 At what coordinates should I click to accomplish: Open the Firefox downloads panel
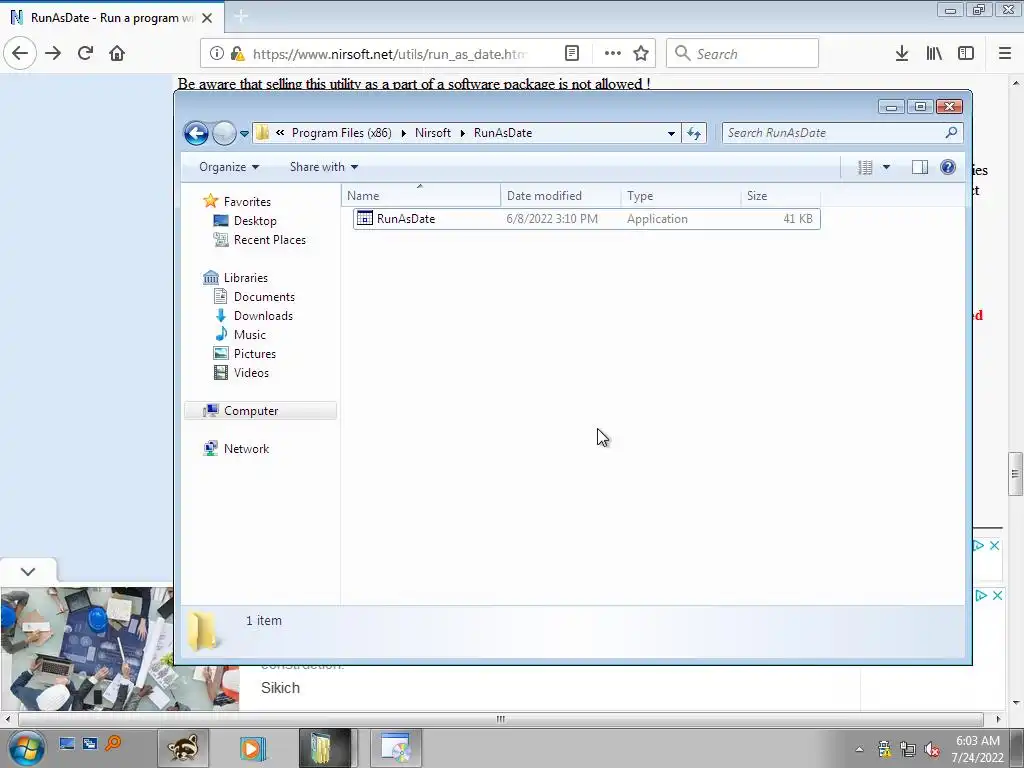coord(902,54)
